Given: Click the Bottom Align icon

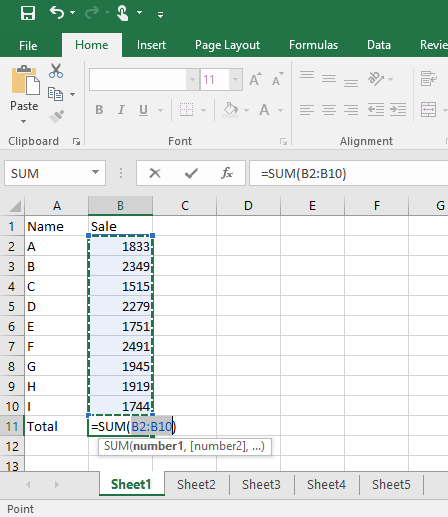Looking at the screenshot, I should click(351, 83).
